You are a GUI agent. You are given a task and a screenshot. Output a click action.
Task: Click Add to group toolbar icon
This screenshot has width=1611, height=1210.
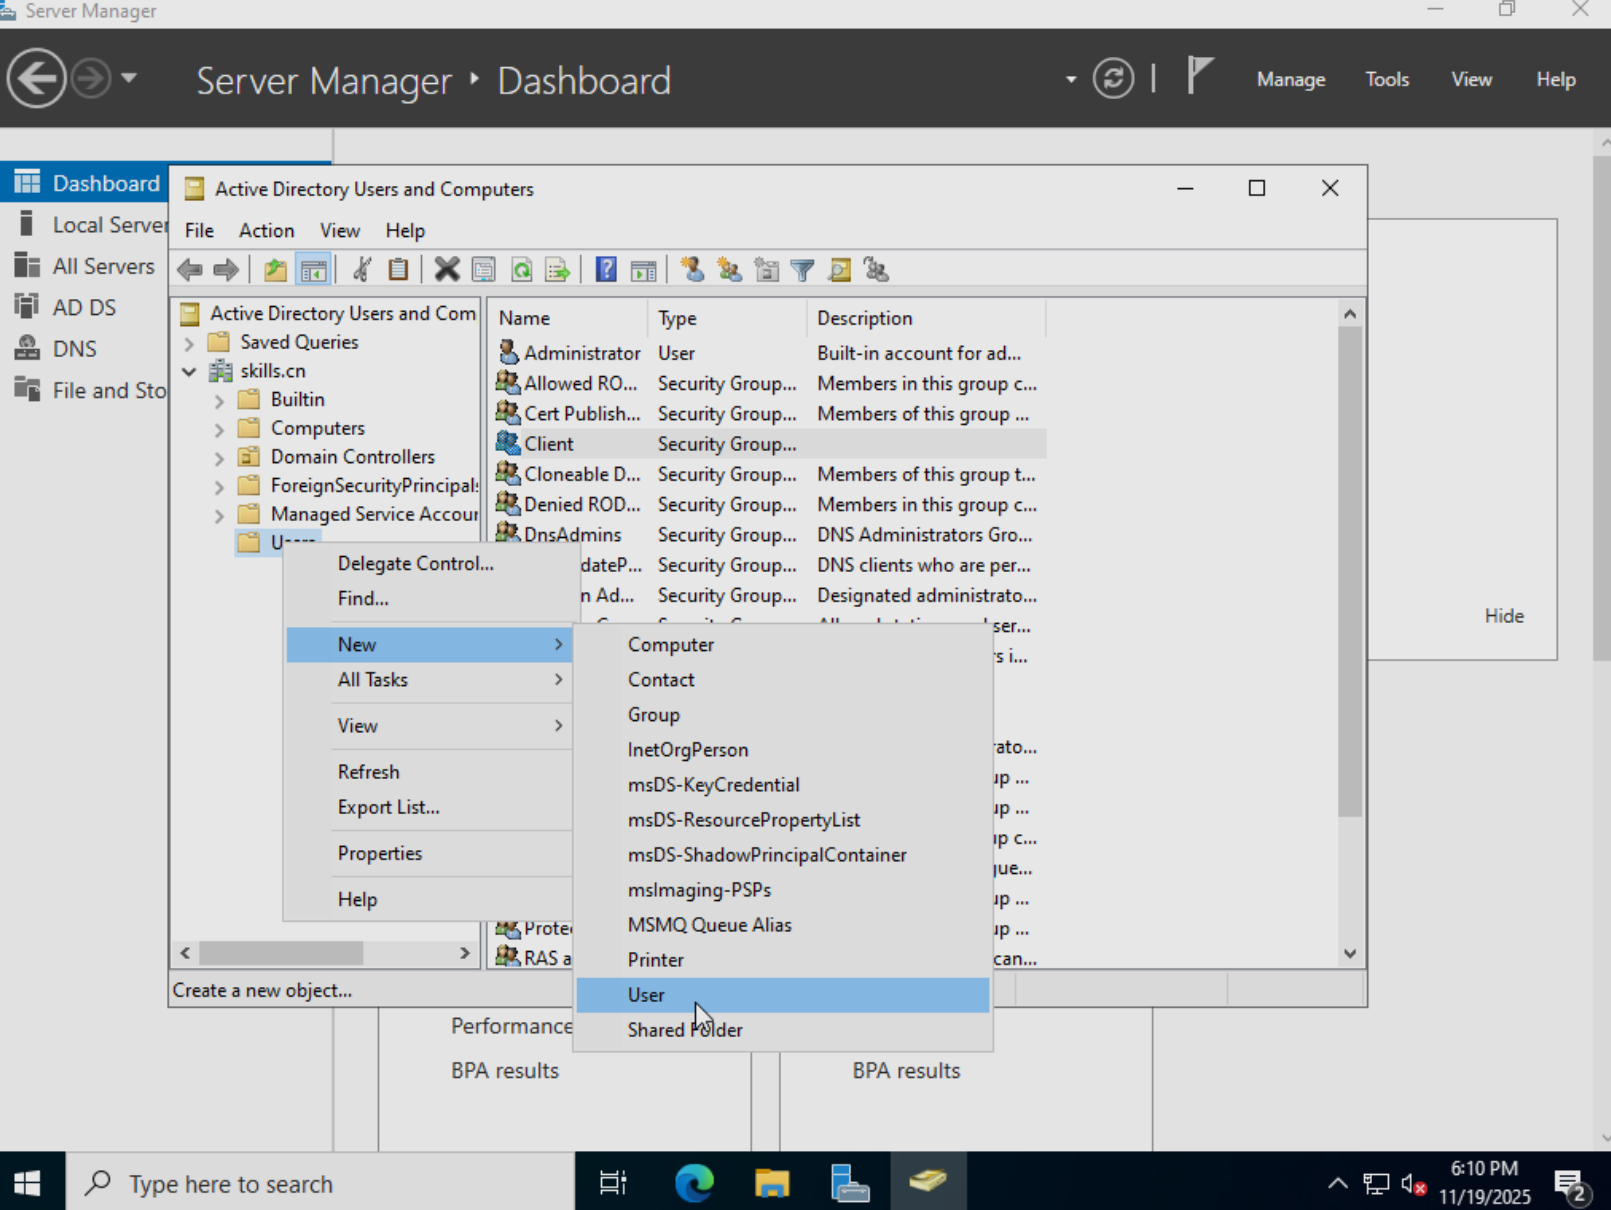point(876,270)
